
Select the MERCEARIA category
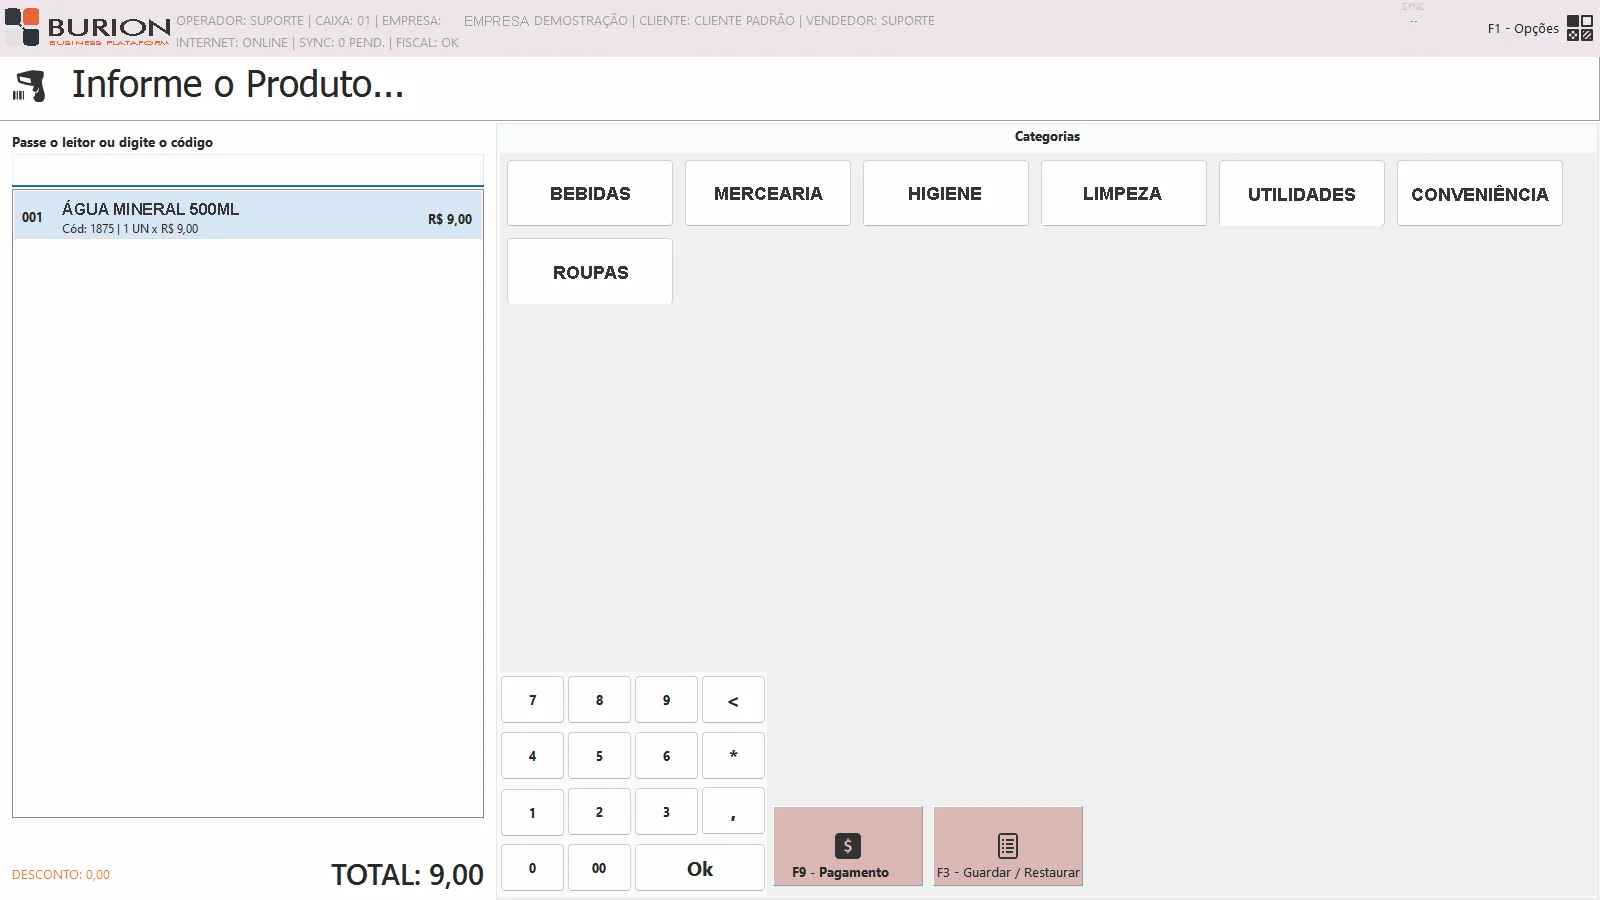[x=768, y=193]
